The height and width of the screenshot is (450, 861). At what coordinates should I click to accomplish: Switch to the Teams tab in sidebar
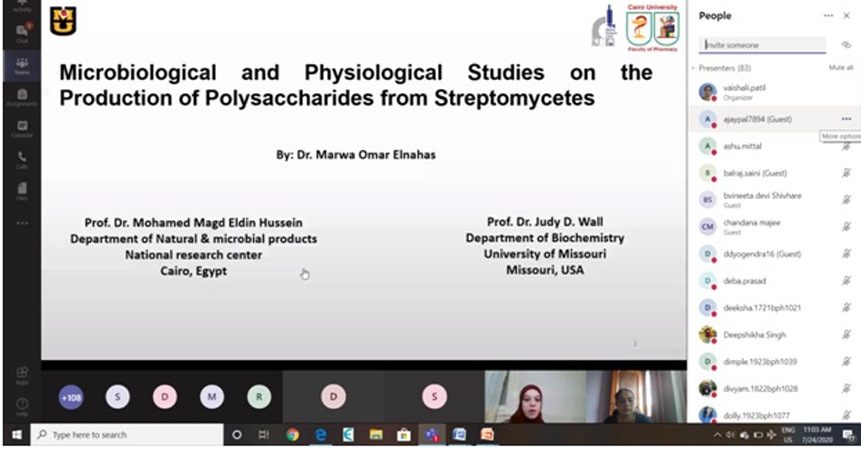(x=21, y=65)
